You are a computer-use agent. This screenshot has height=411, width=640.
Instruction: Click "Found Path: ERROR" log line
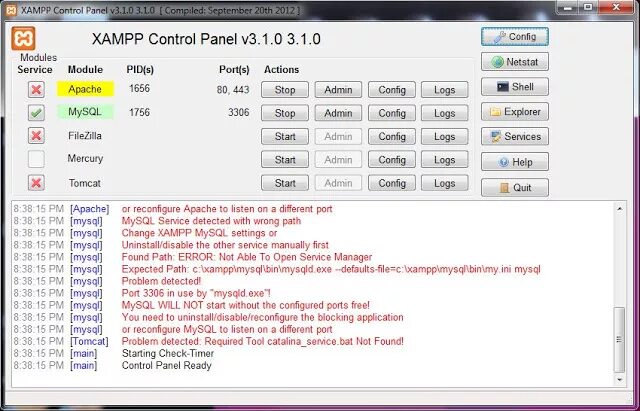247,257
